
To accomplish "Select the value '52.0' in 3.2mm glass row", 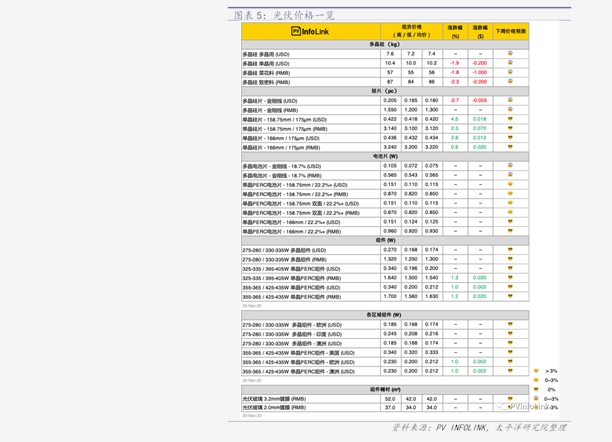I will pyautogui.click(x=390, y=399).
